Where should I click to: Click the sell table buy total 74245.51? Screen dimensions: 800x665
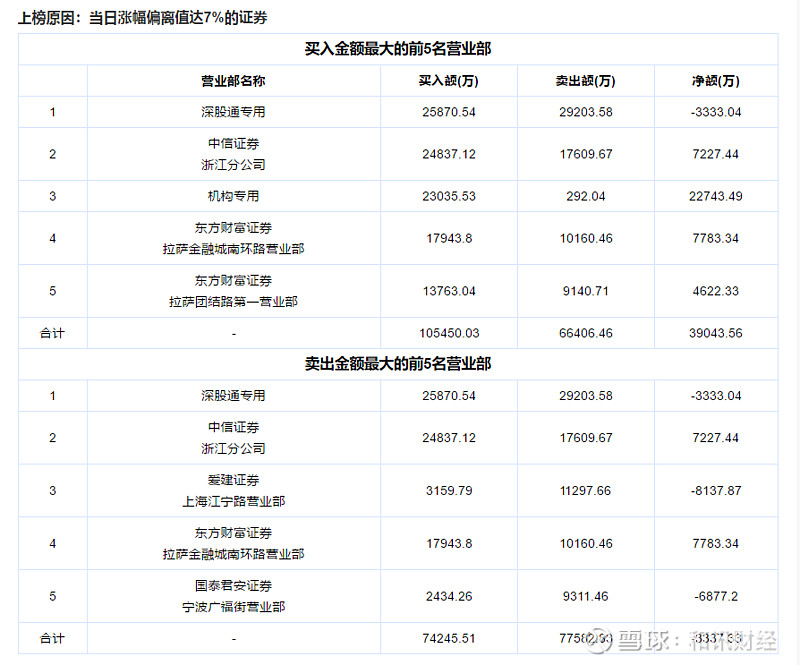click(x=449, y=638)
